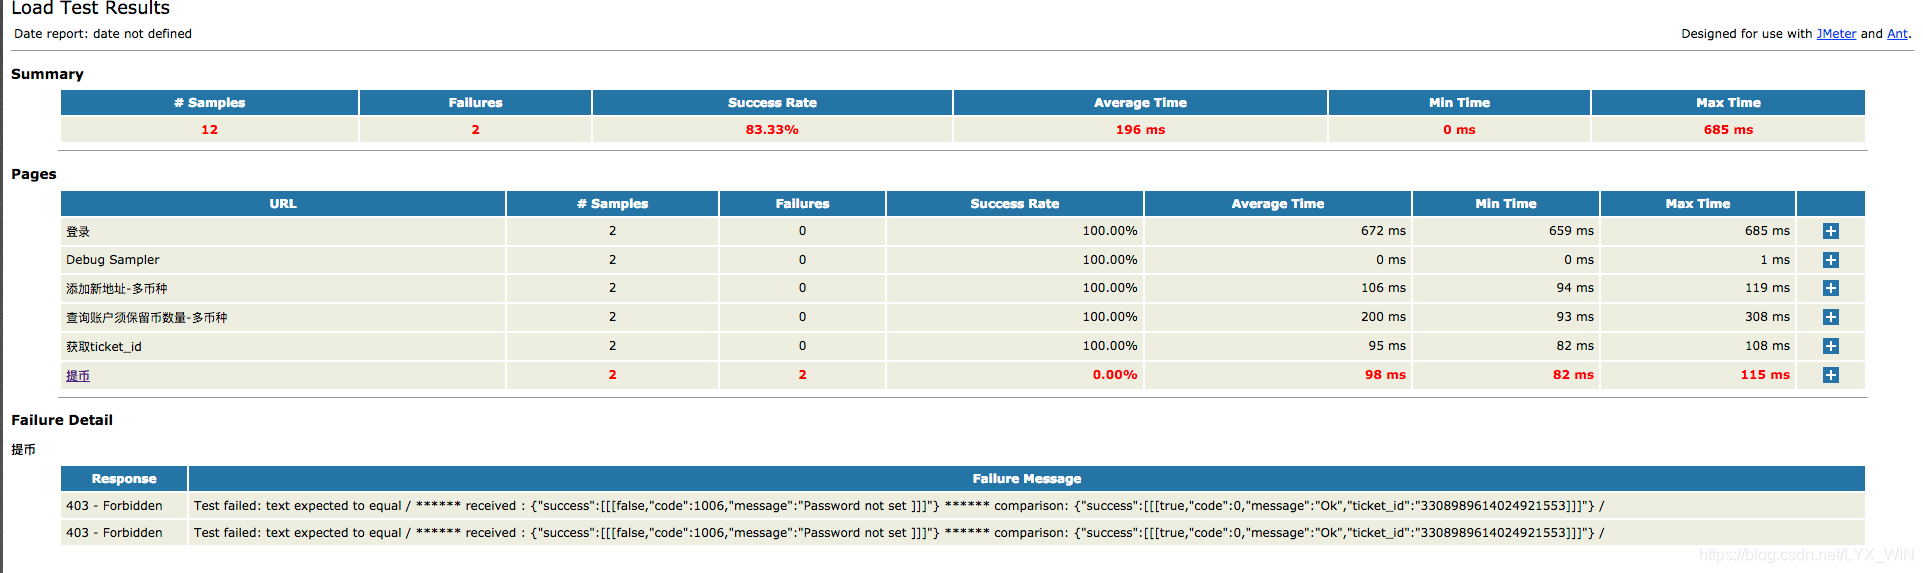The width and height of the screenshot is (1923, 573).
Task: Click the Debug Sampler row name
Action: 113,260
